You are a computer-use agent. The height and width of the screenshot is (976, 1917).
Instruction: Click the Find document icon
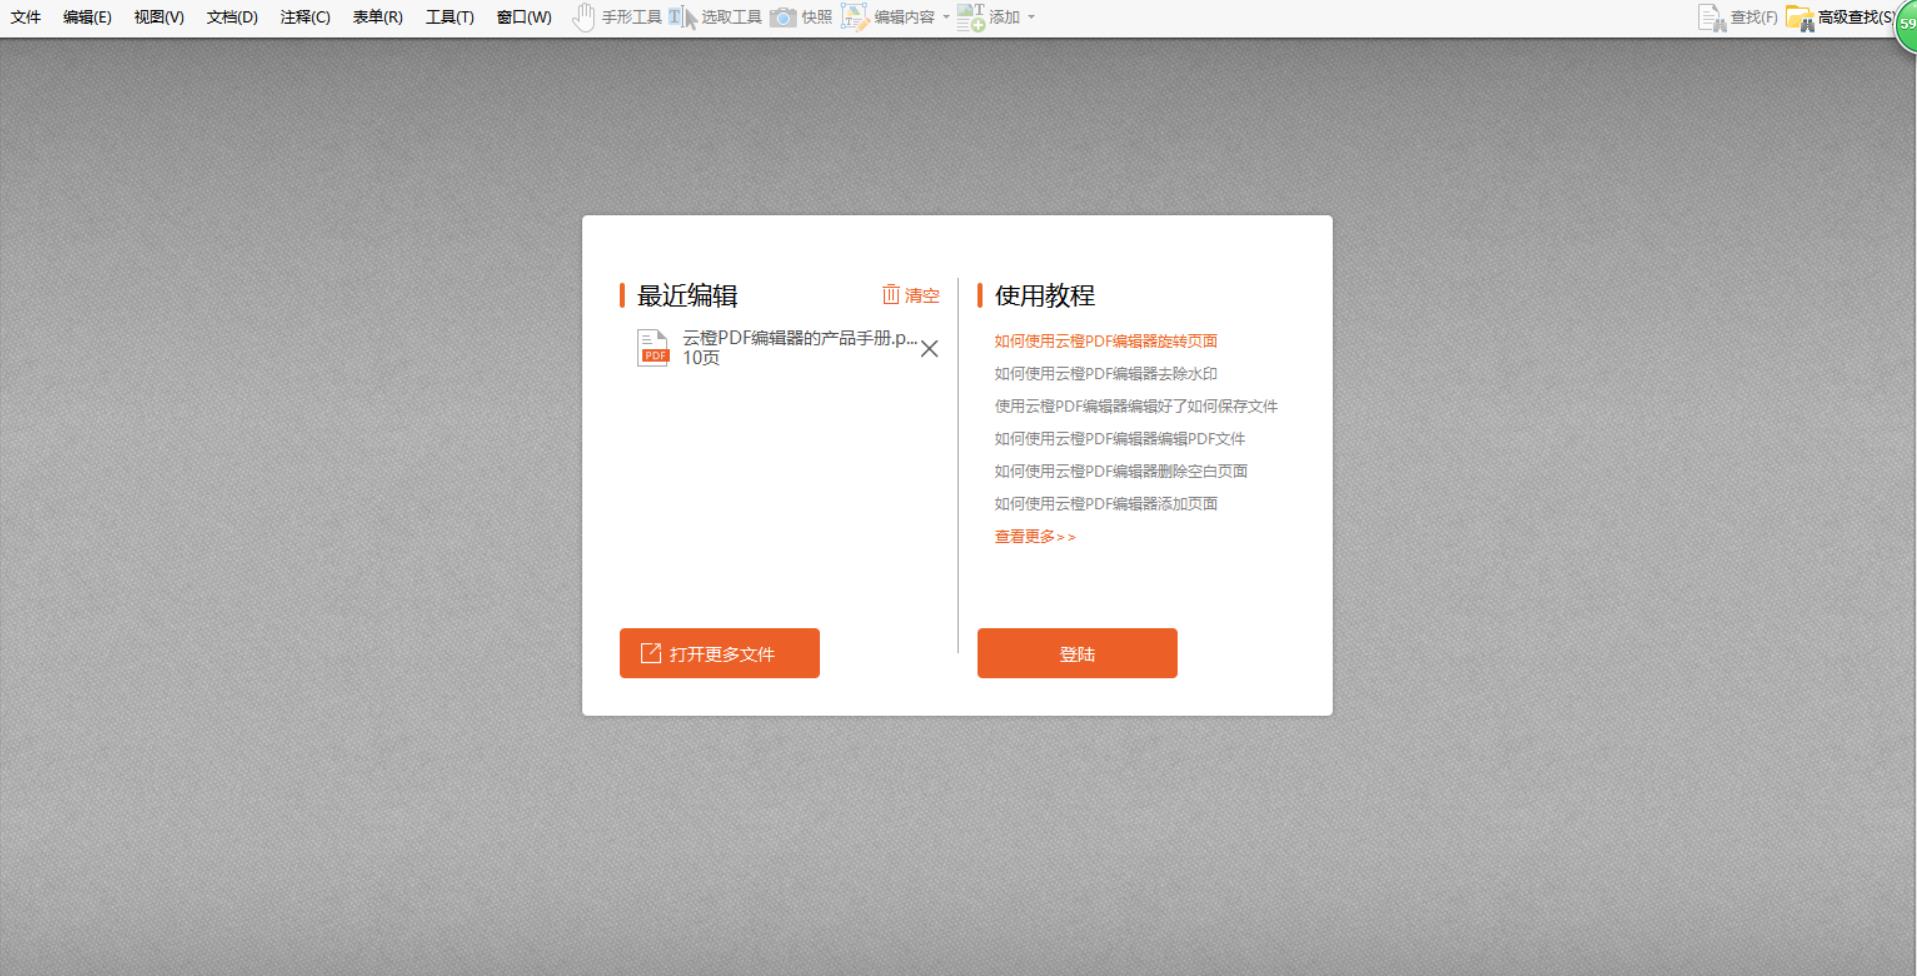1712,18
